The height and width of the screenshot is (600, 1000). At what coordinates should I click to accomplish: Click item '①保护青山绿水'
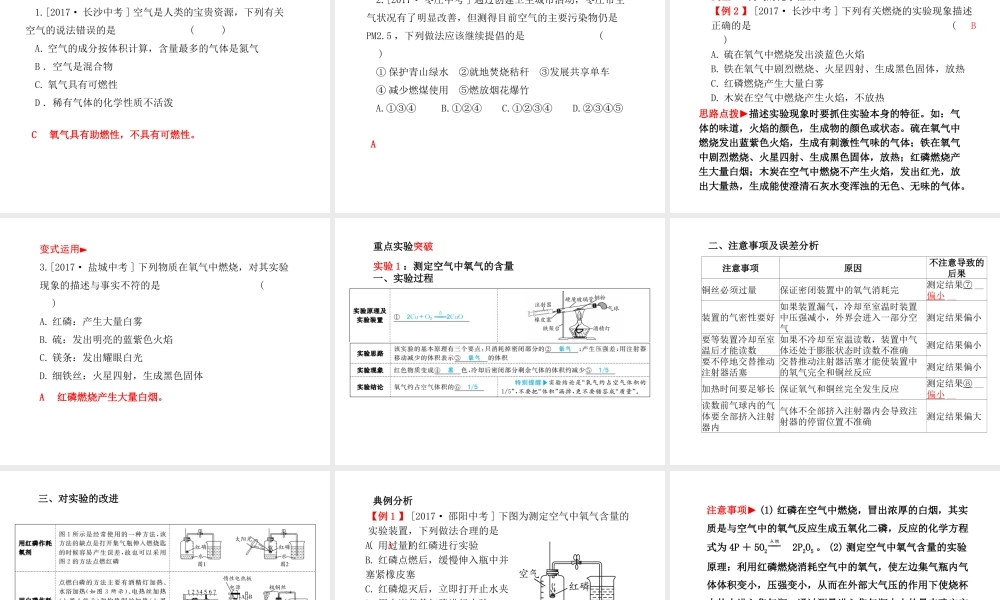(412, 72)
